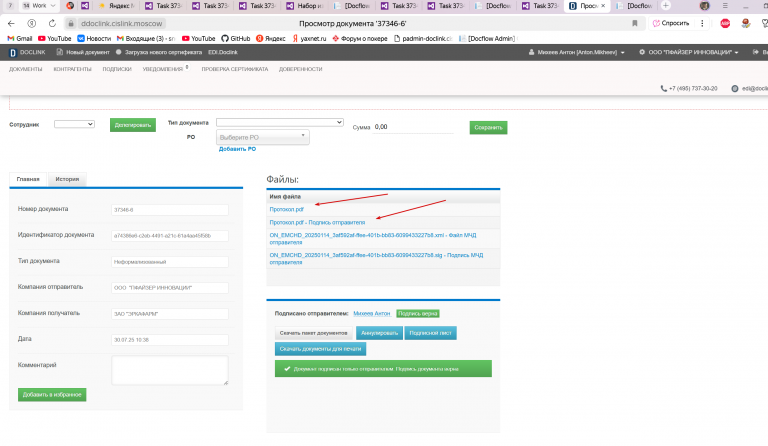Open the ПОДПИСКИ menu

point(117,70)
